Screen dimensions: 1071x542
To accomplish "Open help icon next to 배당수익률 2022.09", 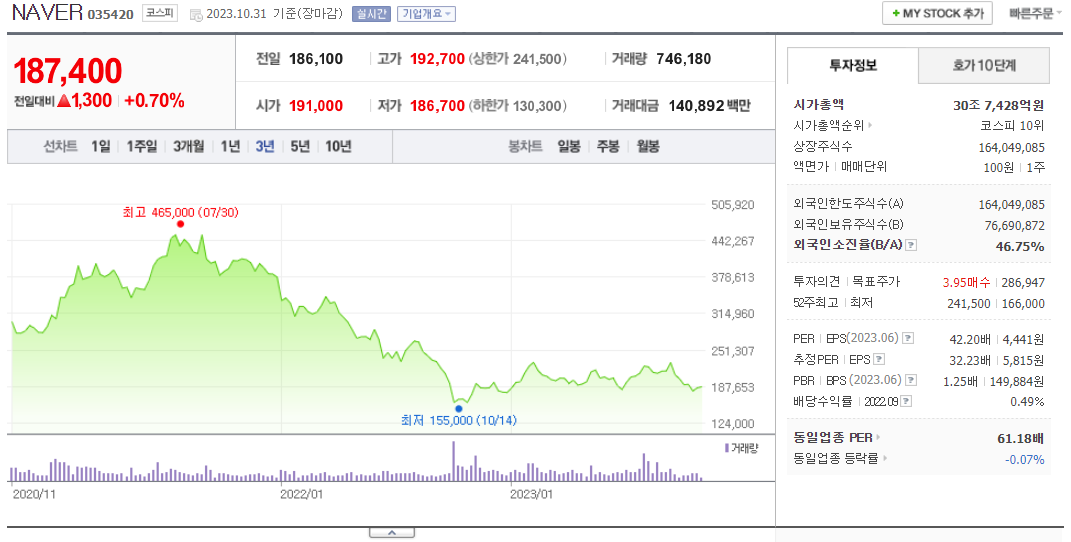I will pos(906,401).
